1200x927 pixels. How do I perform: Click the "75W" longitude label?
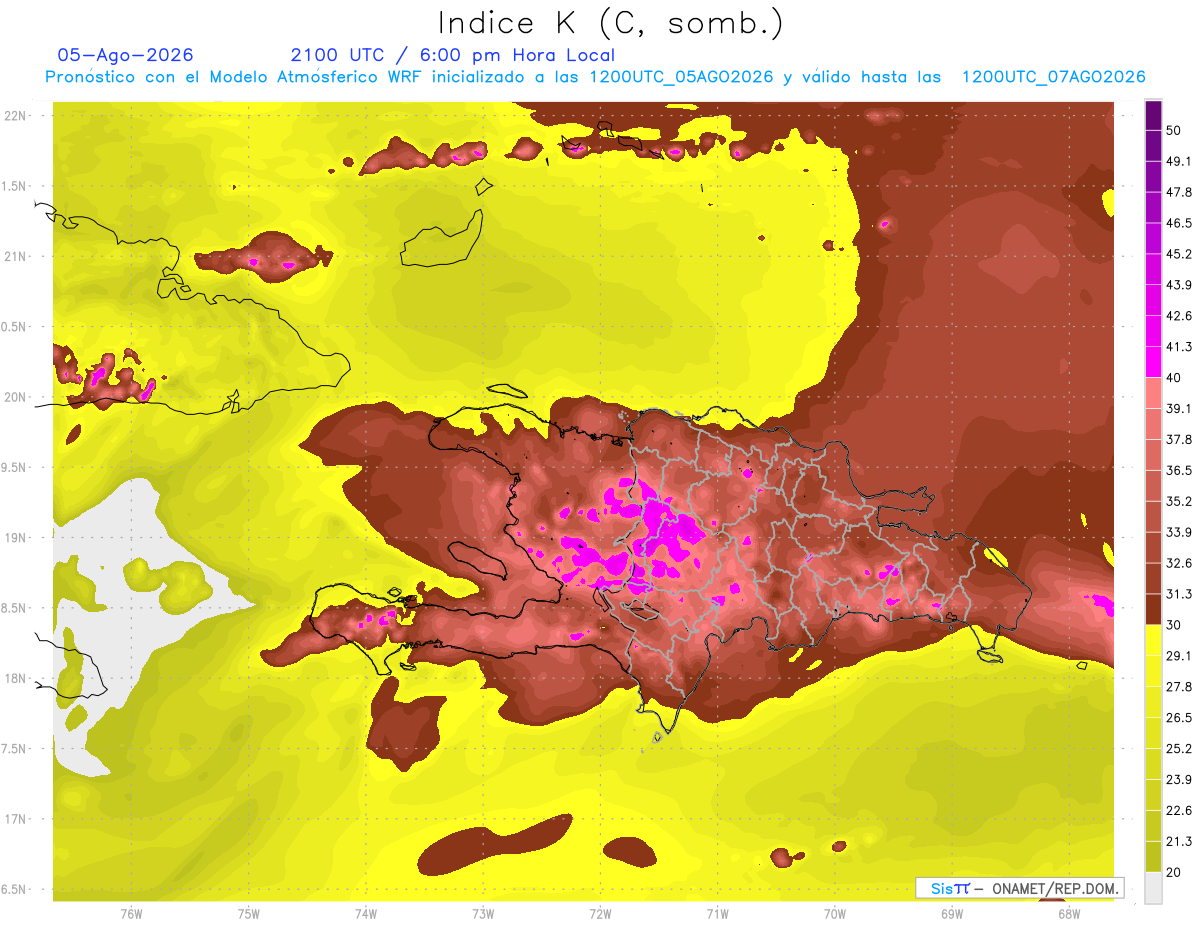(249, 913)
